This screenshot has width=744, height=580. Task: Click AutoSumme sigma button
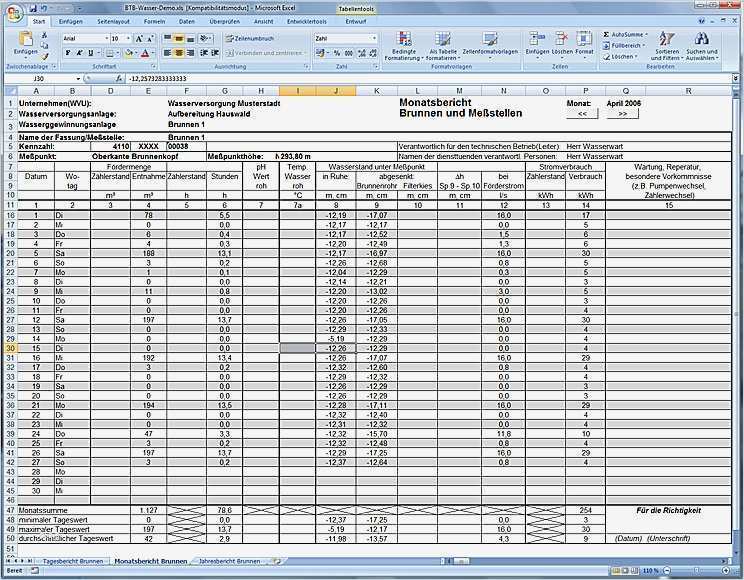click(625, 35)
